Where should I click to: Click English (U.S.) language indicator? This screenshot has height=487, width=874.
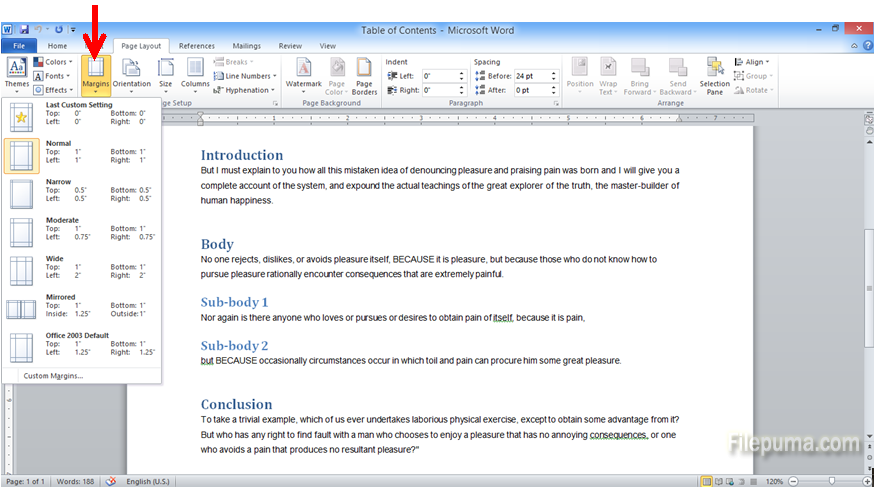pyautogui.click(x=148, y=481)
